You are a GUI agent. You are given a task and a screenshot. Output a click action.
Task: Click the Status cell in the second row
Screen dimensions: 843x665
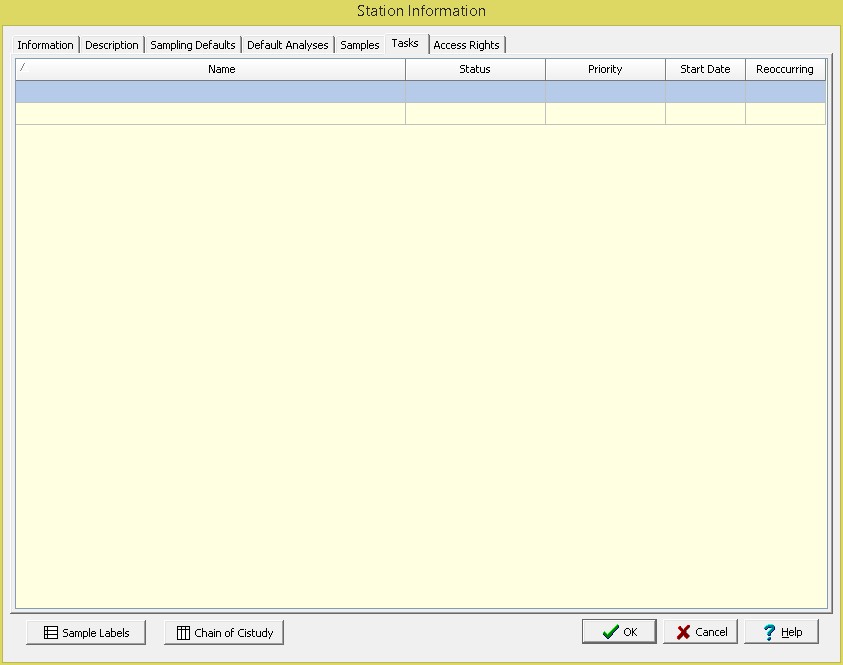tap(475, 114)
